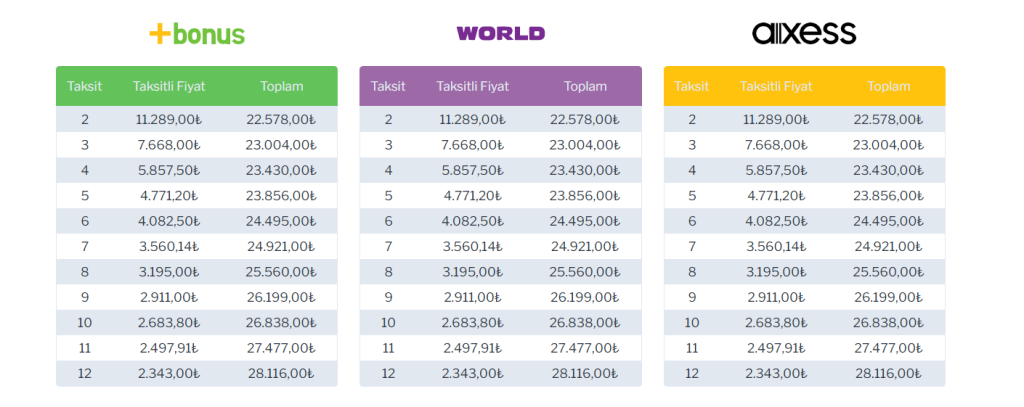The image size is (1024, 407).
Task: Select the Taksitli Fiyat header in the axess table
Action: pyautogui.click(x=776, y=86)
